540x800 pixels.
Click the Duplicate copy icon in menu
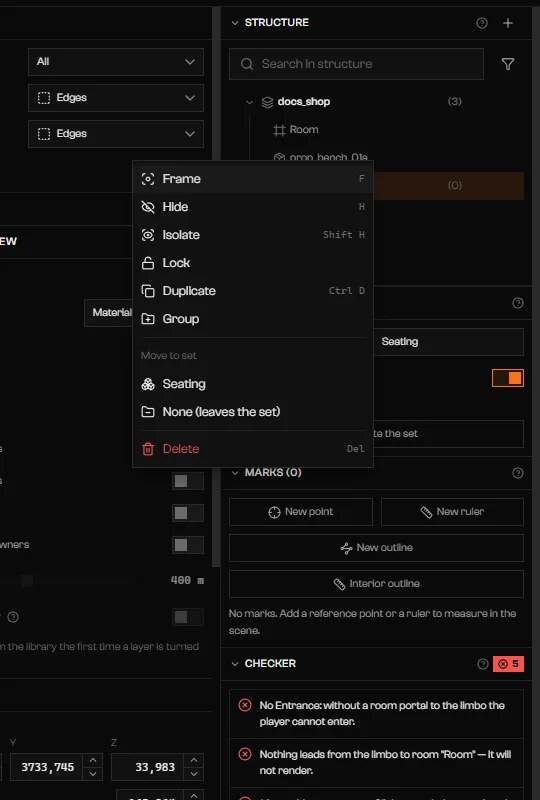pos(148,291)
